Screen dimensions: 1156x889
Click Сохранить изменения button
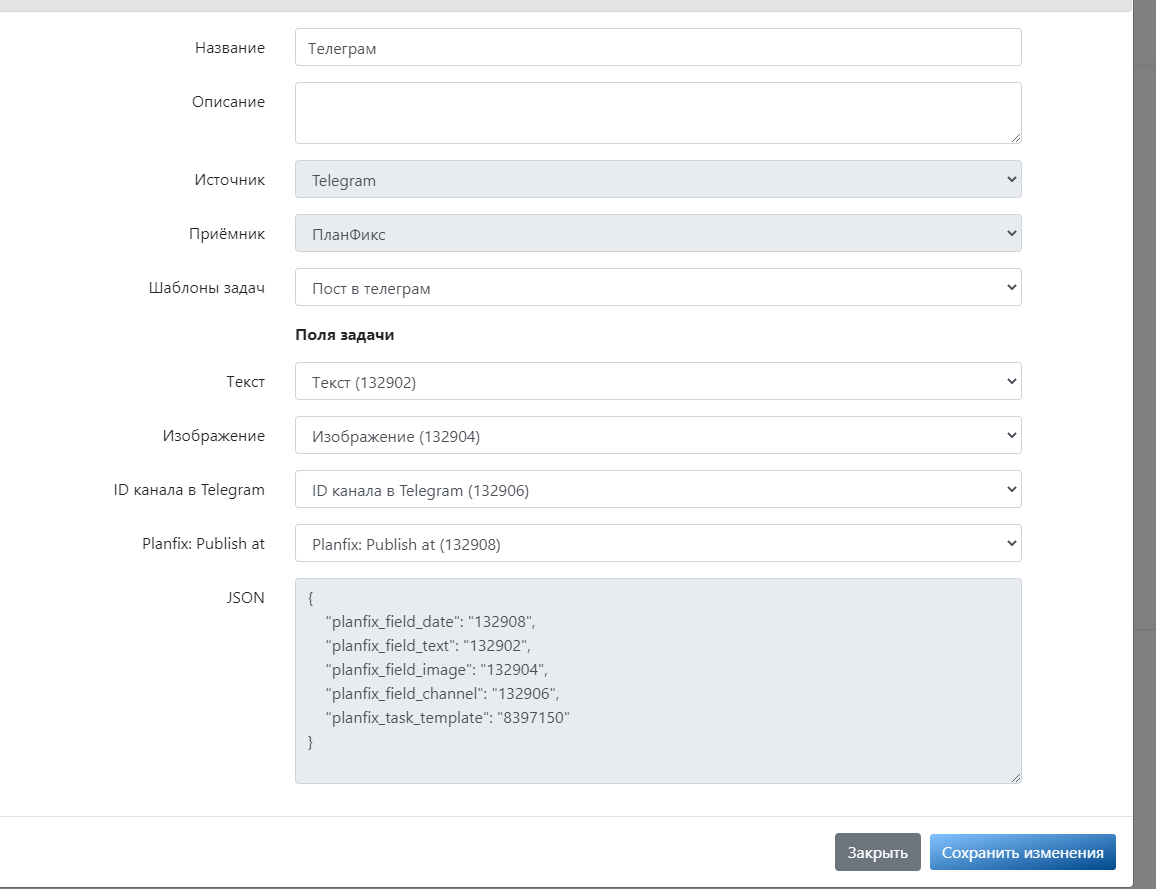(1023, 852)
